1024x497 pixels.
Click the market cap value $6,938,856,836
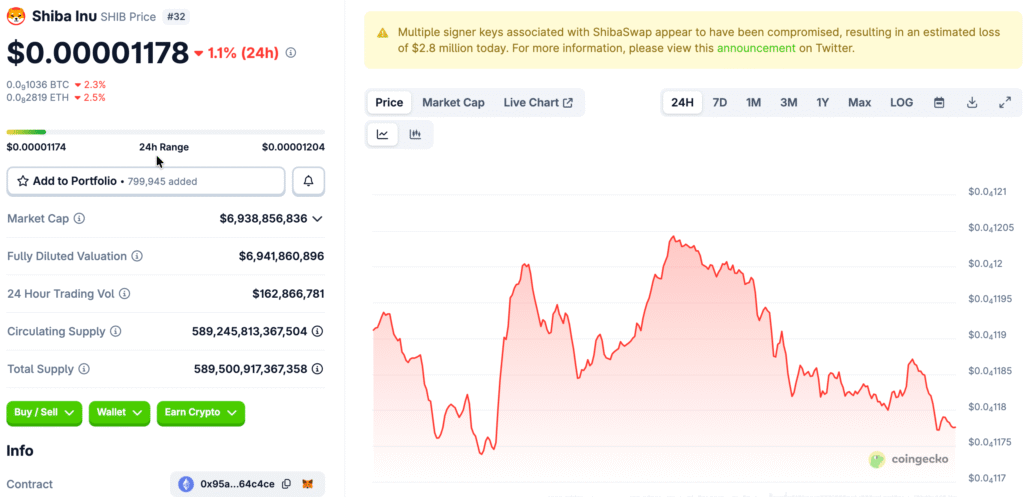click(263, 219)
